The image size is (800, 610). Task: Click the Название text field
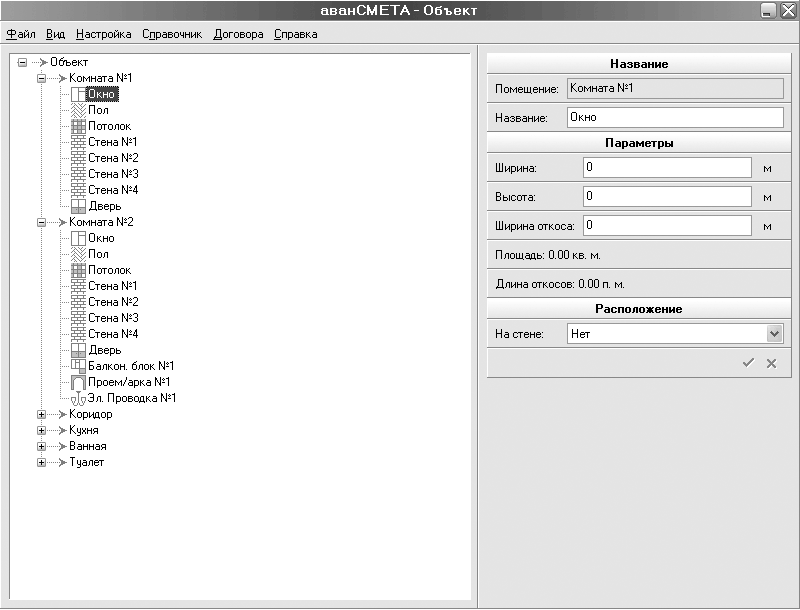click(x=674, y=118)
